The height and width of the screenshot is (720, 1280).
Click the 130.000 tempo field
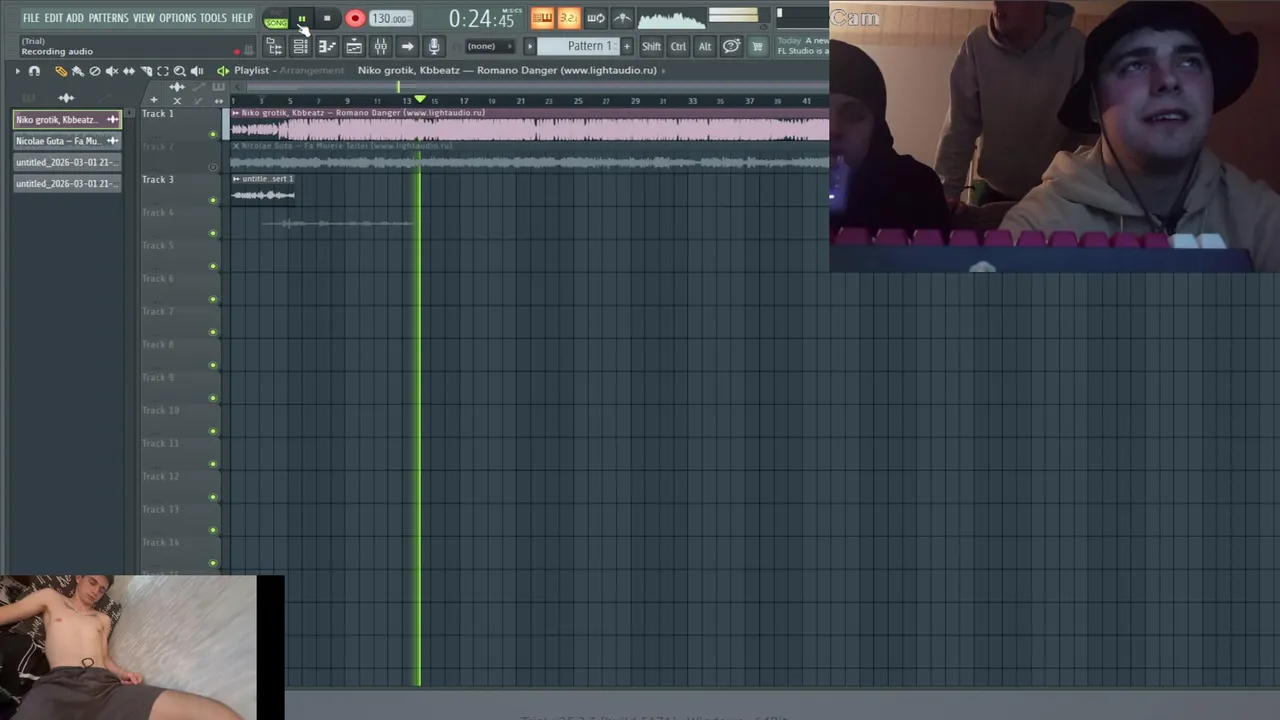(389, 19)
